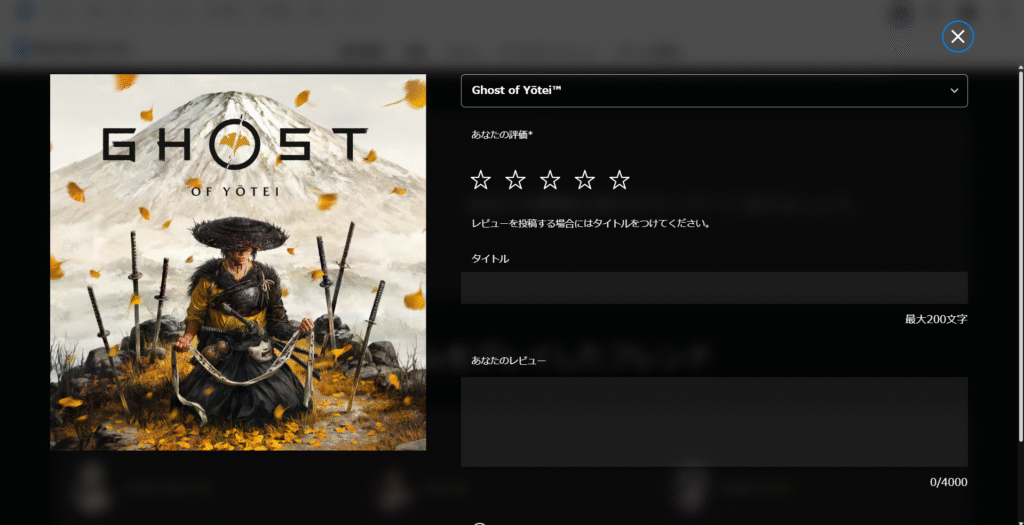Click inside the あなたのレビュー text area
Screen dimensions: 1024x525
click(714, 422)
